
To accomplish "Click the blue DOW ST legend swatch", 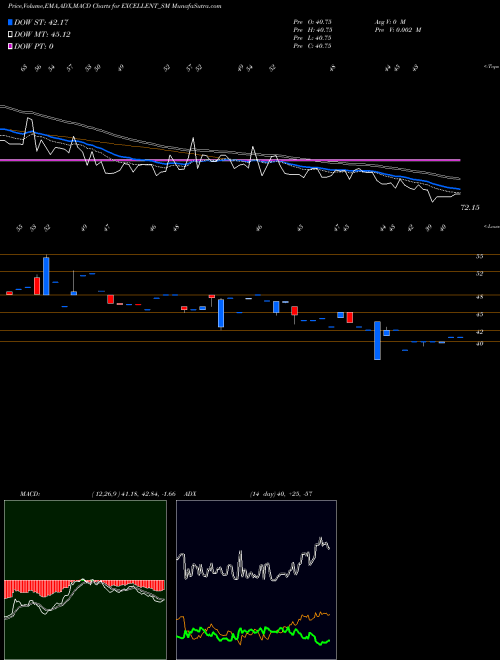I will (10, 22).
